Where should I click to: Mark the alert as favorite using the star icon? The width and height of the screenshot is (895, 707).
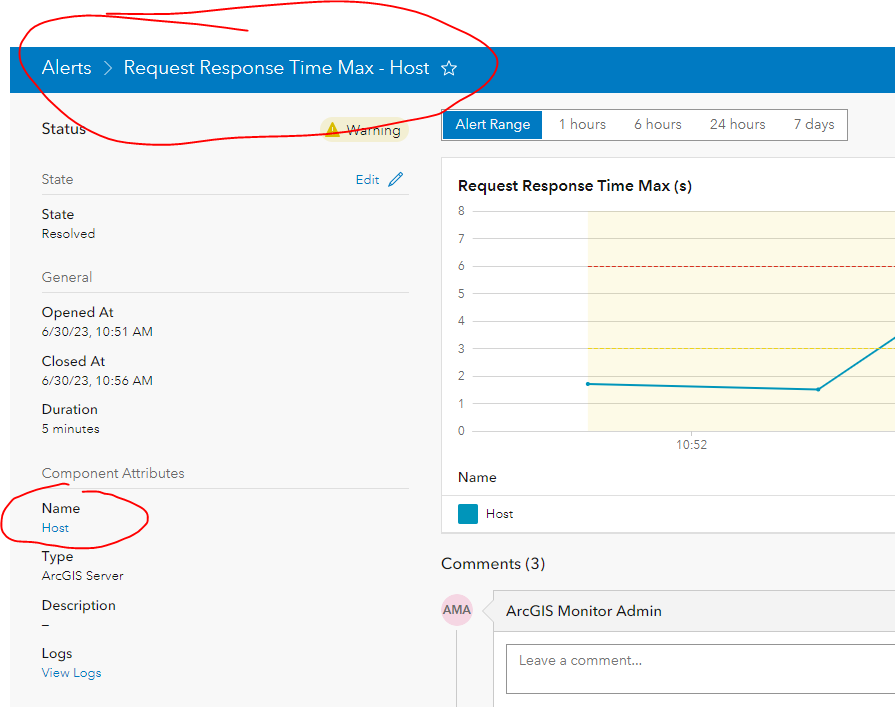point(448,68)
